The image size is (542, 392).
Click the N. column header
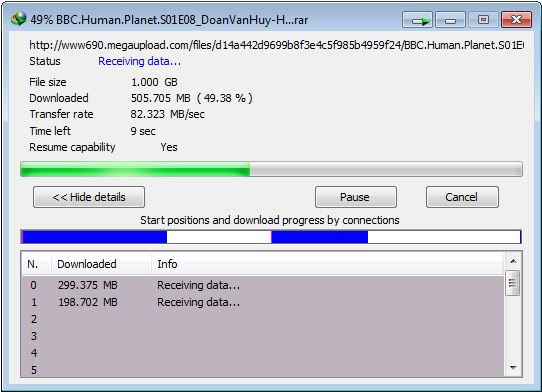click(36, 264)
